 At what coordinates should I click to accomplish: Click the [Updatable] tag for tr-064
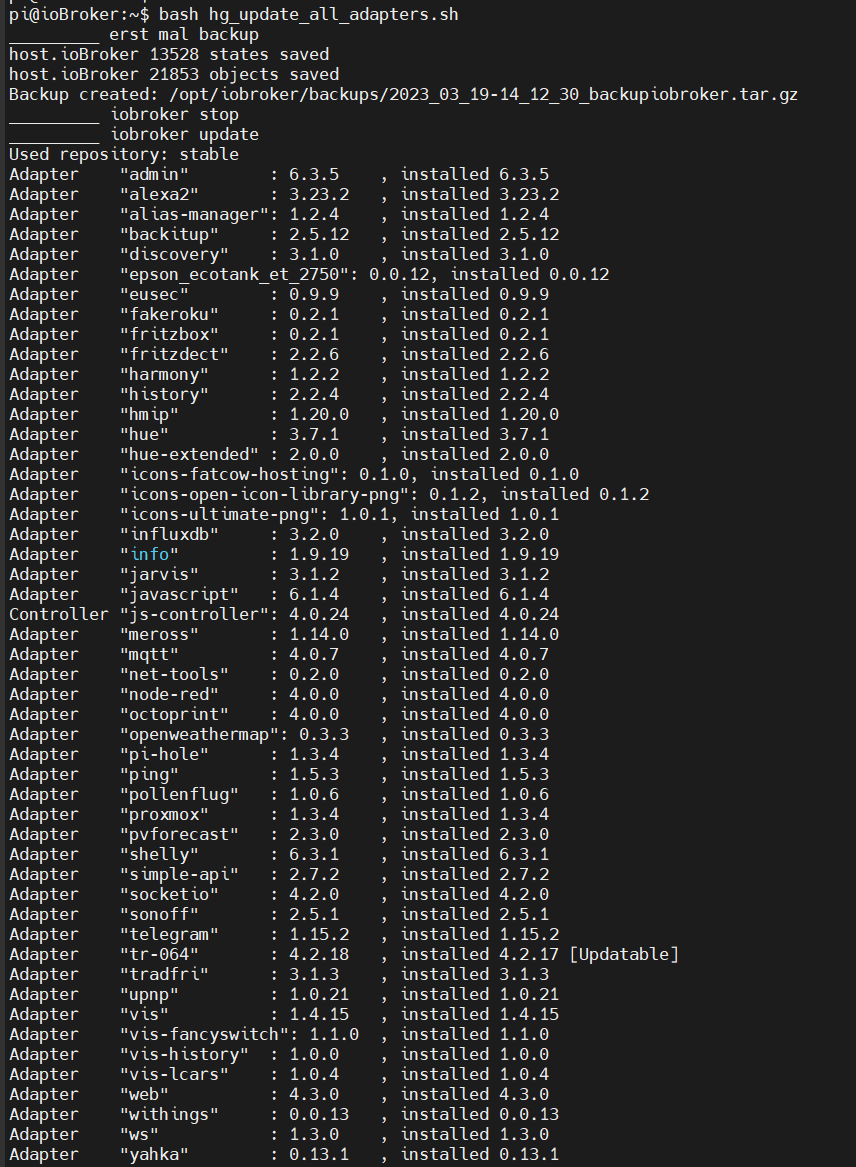[624, 954]
